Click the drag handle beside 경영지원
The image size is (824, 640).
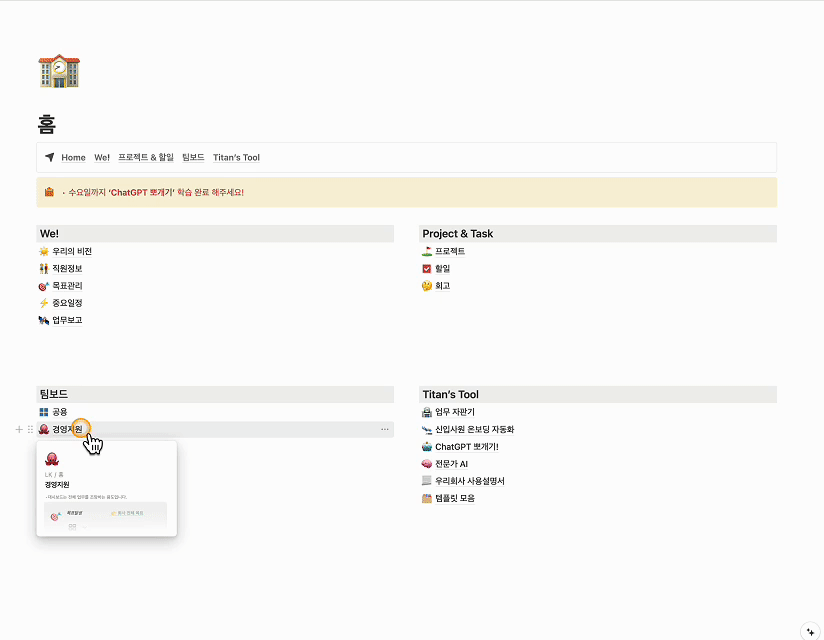coord(30,429)
